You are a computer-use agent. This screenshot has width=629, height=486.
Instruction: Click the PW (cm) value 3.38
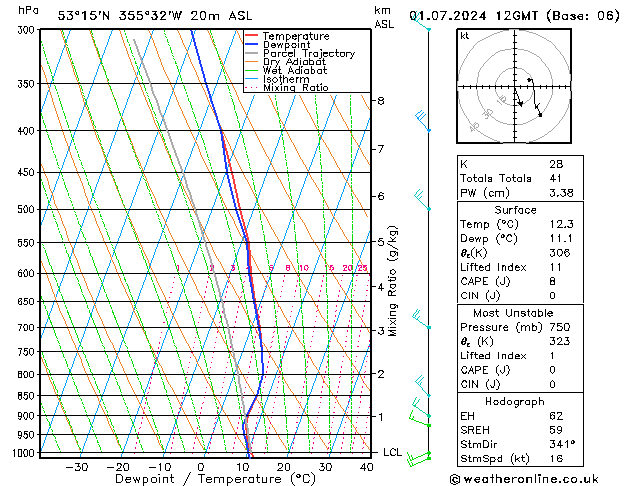pos(561,193)
